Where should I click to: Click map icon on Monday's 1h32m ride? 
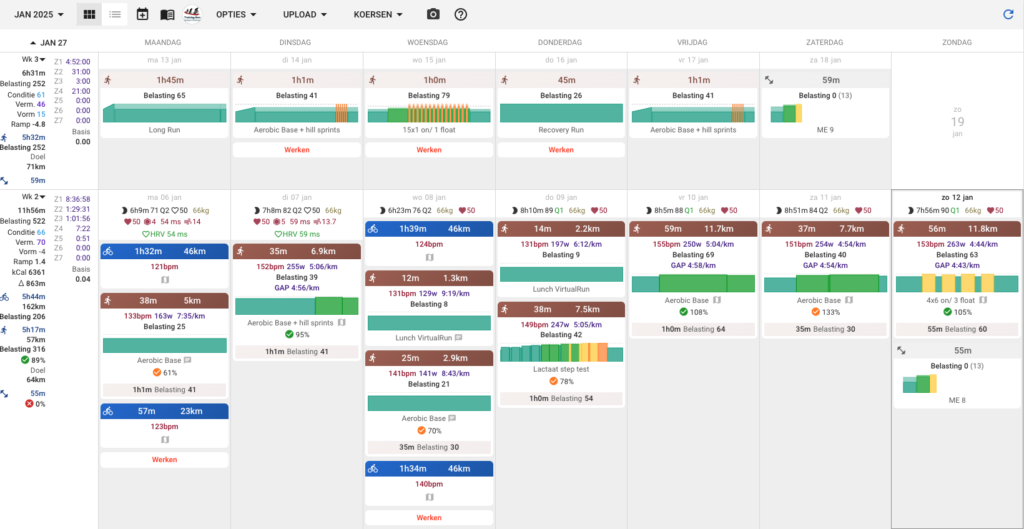coord(165,280)
